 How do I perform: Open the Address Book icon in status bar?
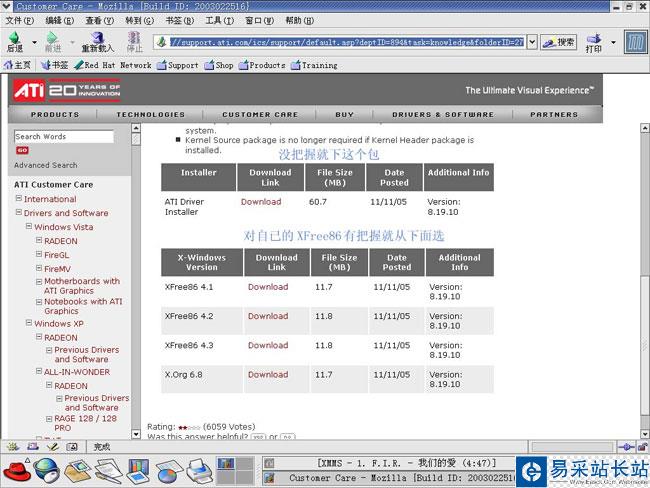72,447
